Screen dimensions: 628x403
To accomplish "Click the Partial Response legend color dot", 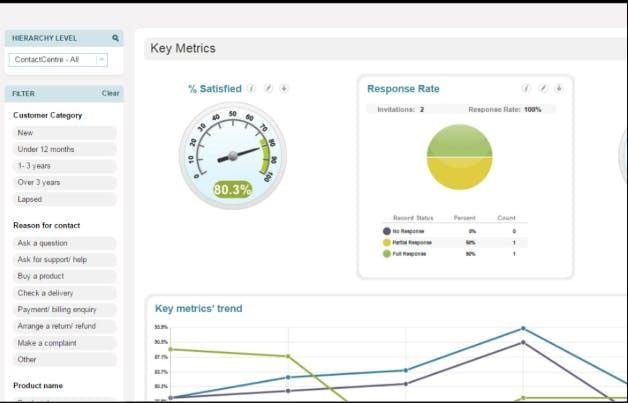I will pyautogui.click(x=386, y=242).
